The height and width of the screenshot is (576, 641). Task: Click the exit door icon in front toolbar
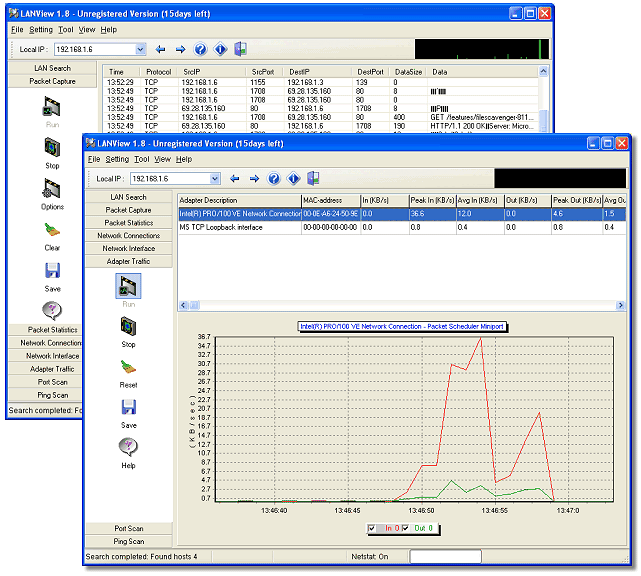pyautogui.click(x=313, y=179)
